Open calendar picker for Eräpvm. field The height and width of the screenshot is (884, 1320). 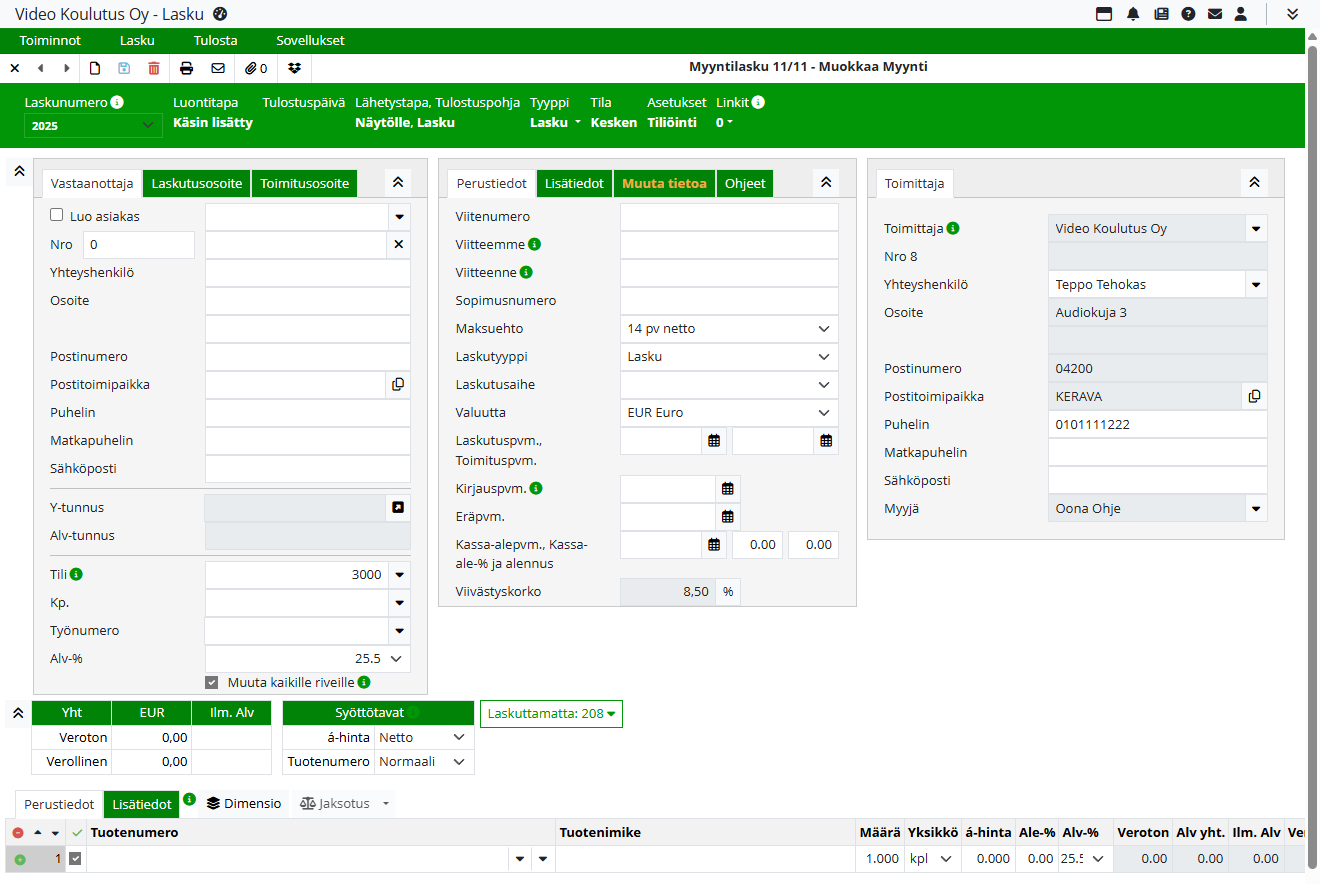(728, 517)
